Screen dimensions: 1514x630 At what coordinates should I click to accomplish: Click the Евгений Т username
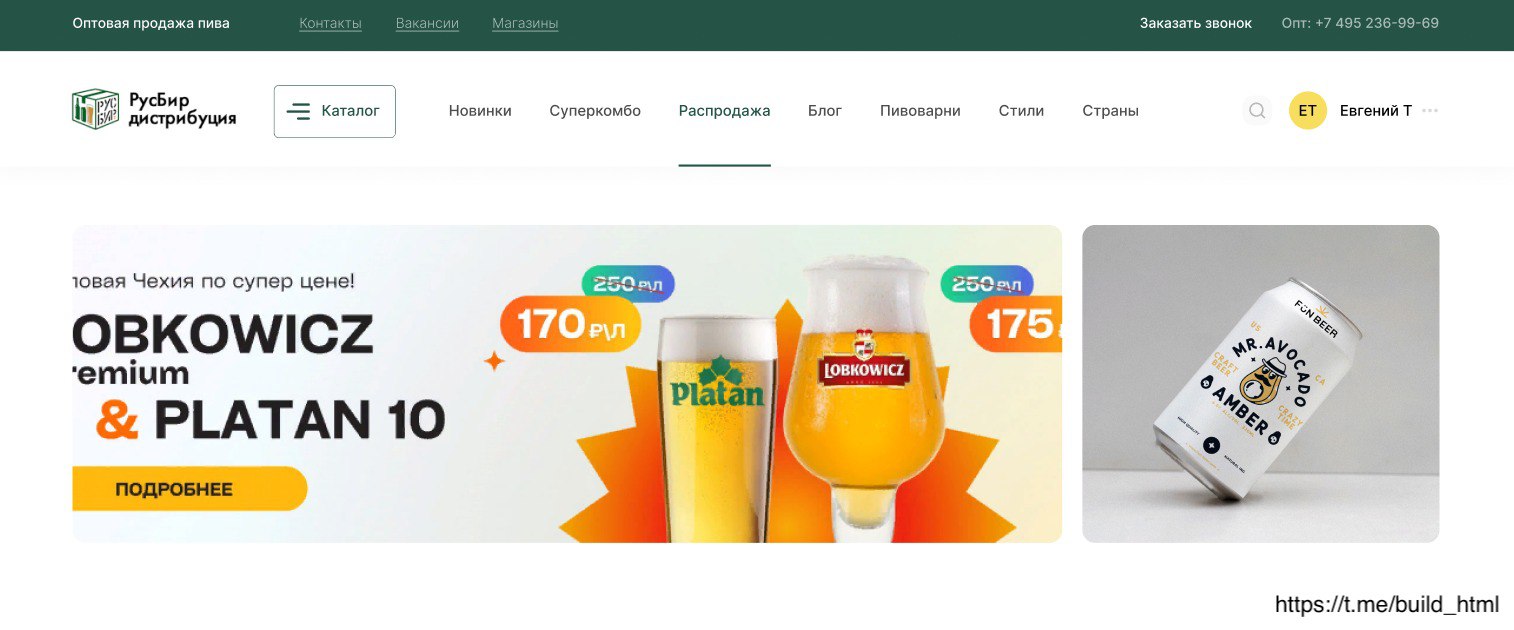1376,111
